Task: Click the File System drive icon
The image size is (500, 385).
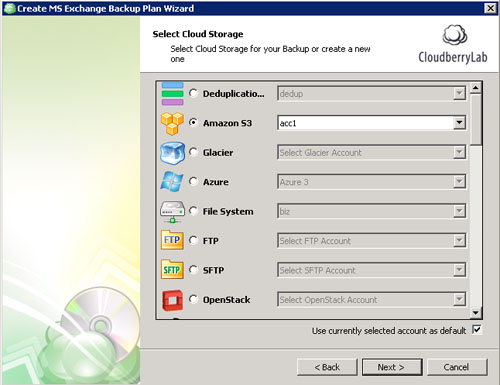Action: click(x=172, y=211)
